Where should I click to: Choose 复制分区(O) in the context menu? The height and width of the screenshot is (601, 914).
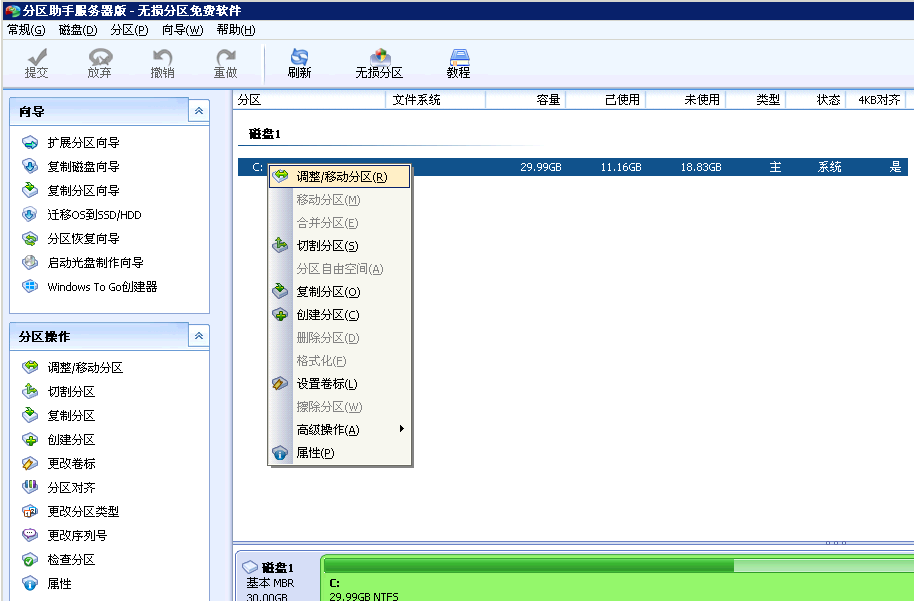340,291
